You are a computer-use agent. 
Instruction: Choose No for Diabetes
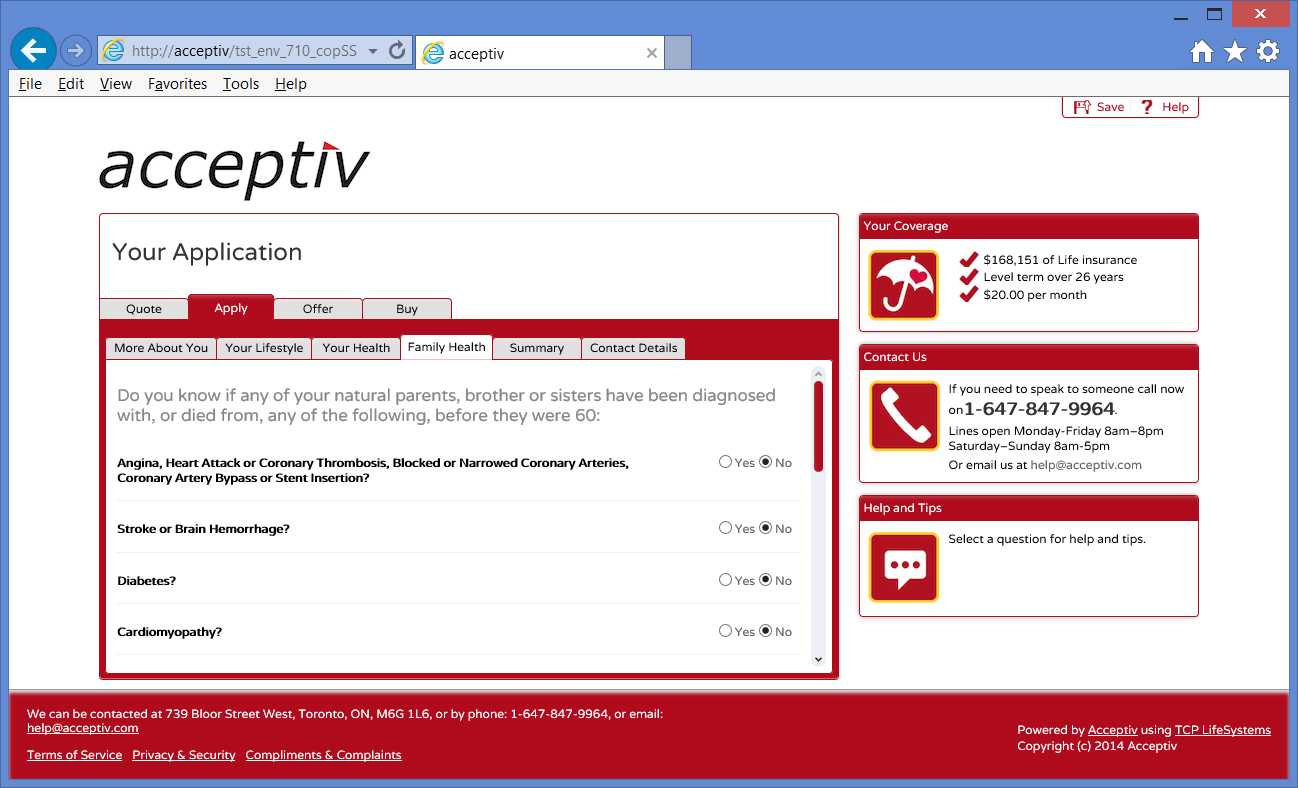(766, 580)
